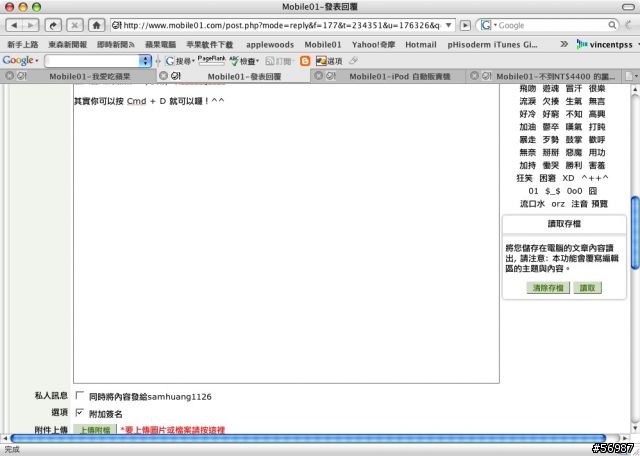Viewport: 640px width, 456px height.
Task: Run the ABC 檢查 spell check
Action: [244, 61]
